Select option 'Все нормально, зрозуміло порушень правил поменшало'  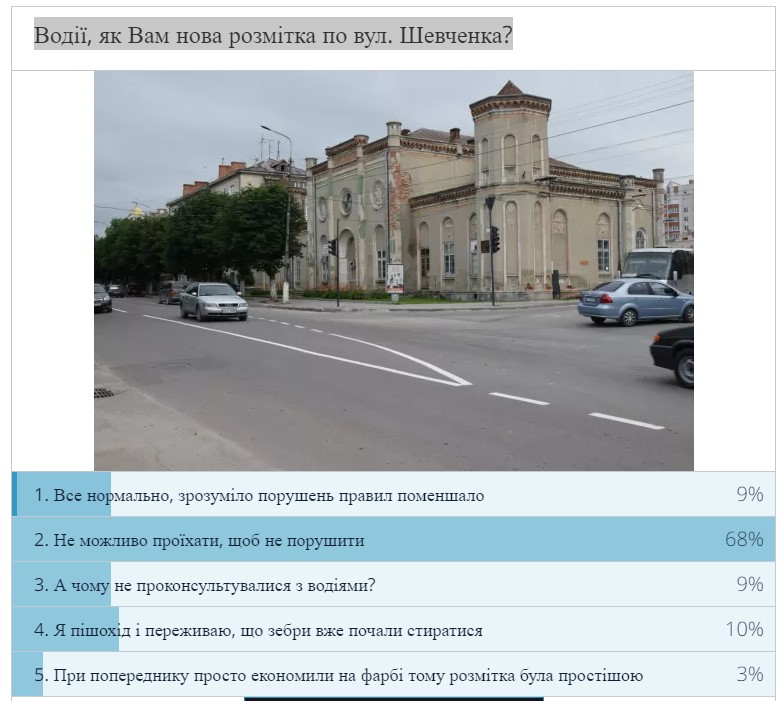coord(393,494)
